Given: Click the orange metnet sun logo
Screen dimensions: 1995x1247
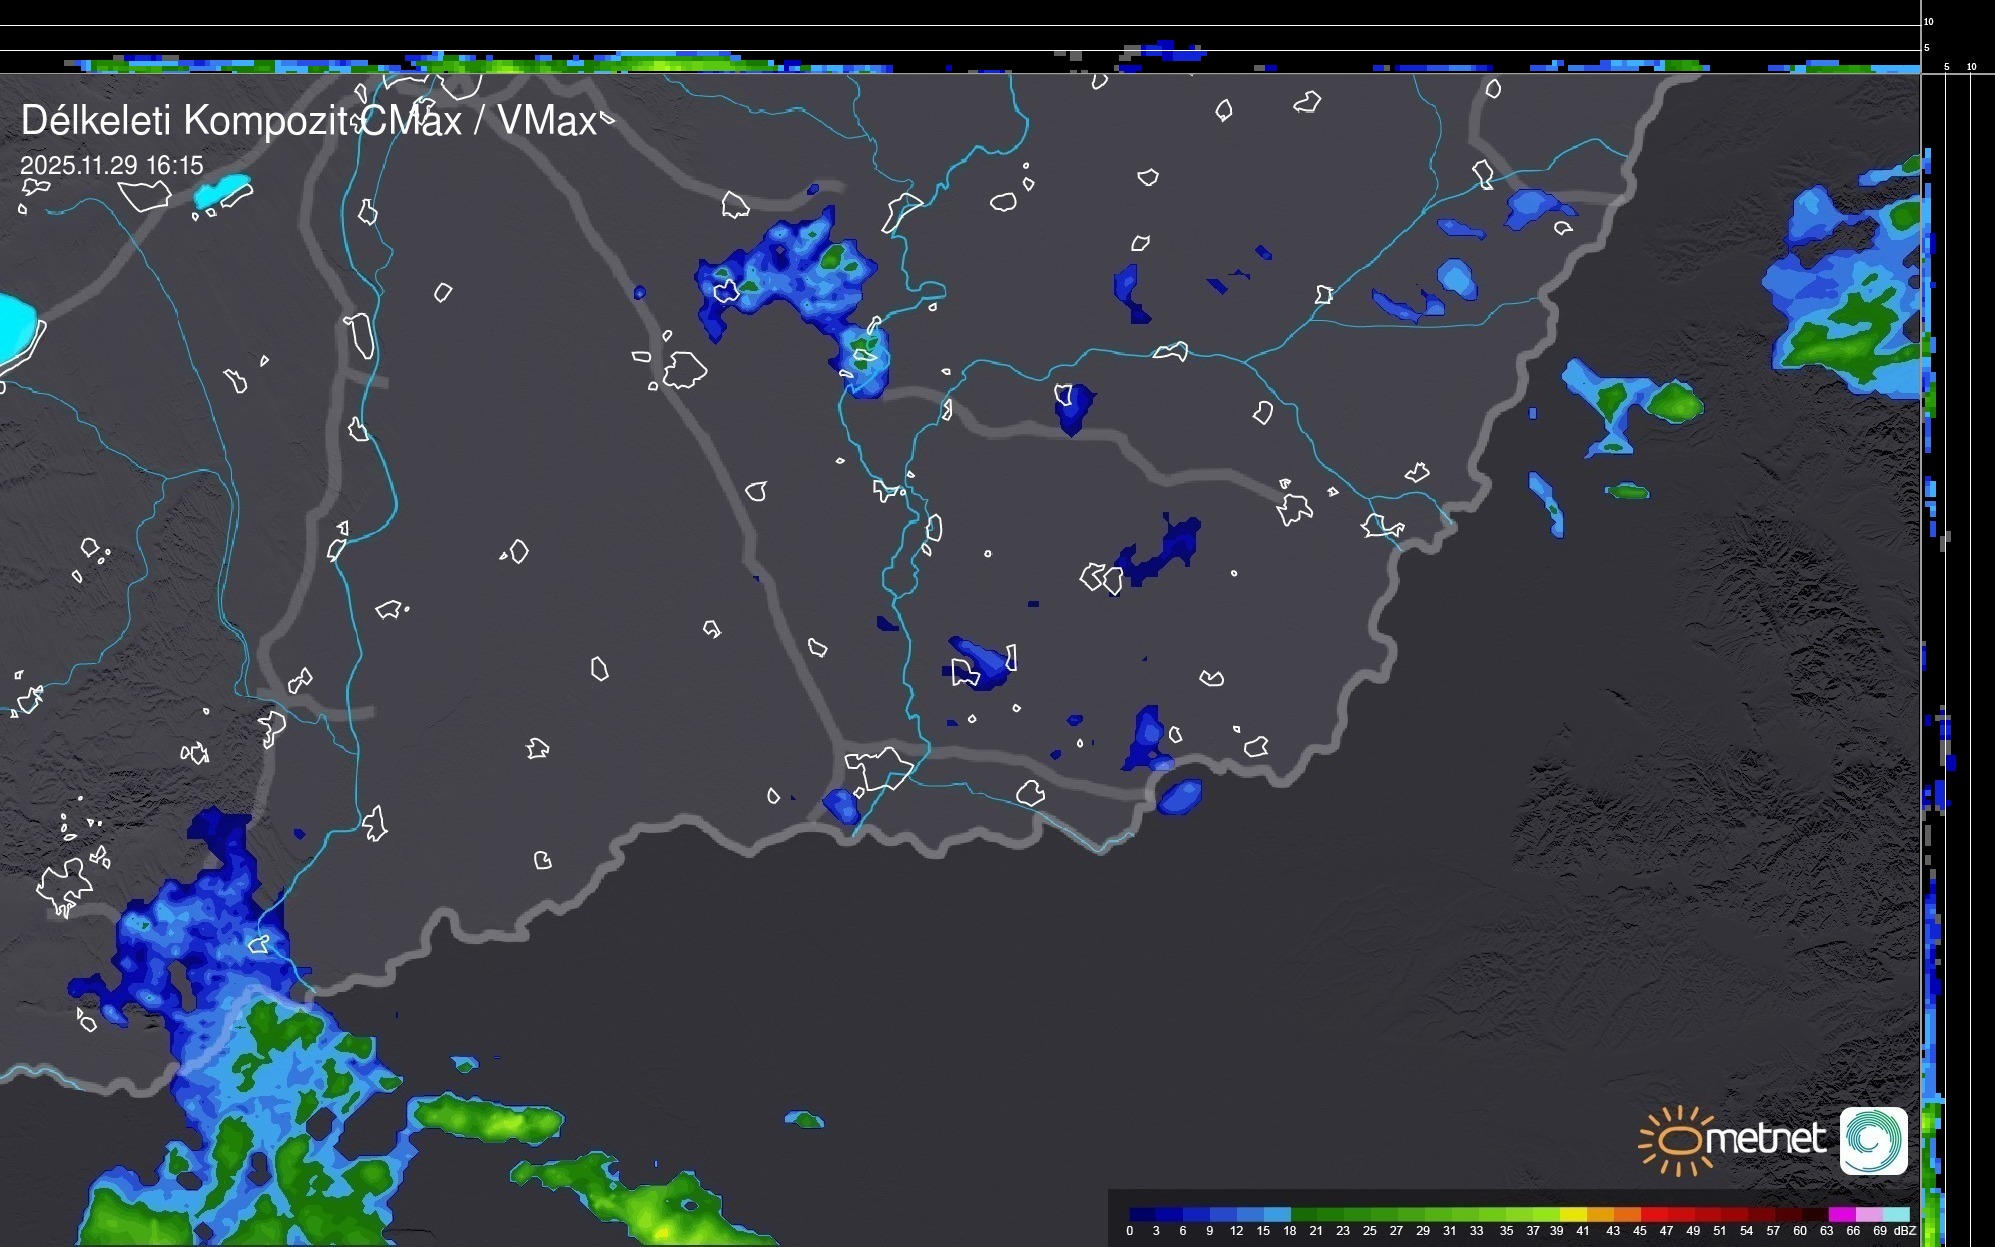Looking at the screenshot, I should click(x=1680, y=1140).
